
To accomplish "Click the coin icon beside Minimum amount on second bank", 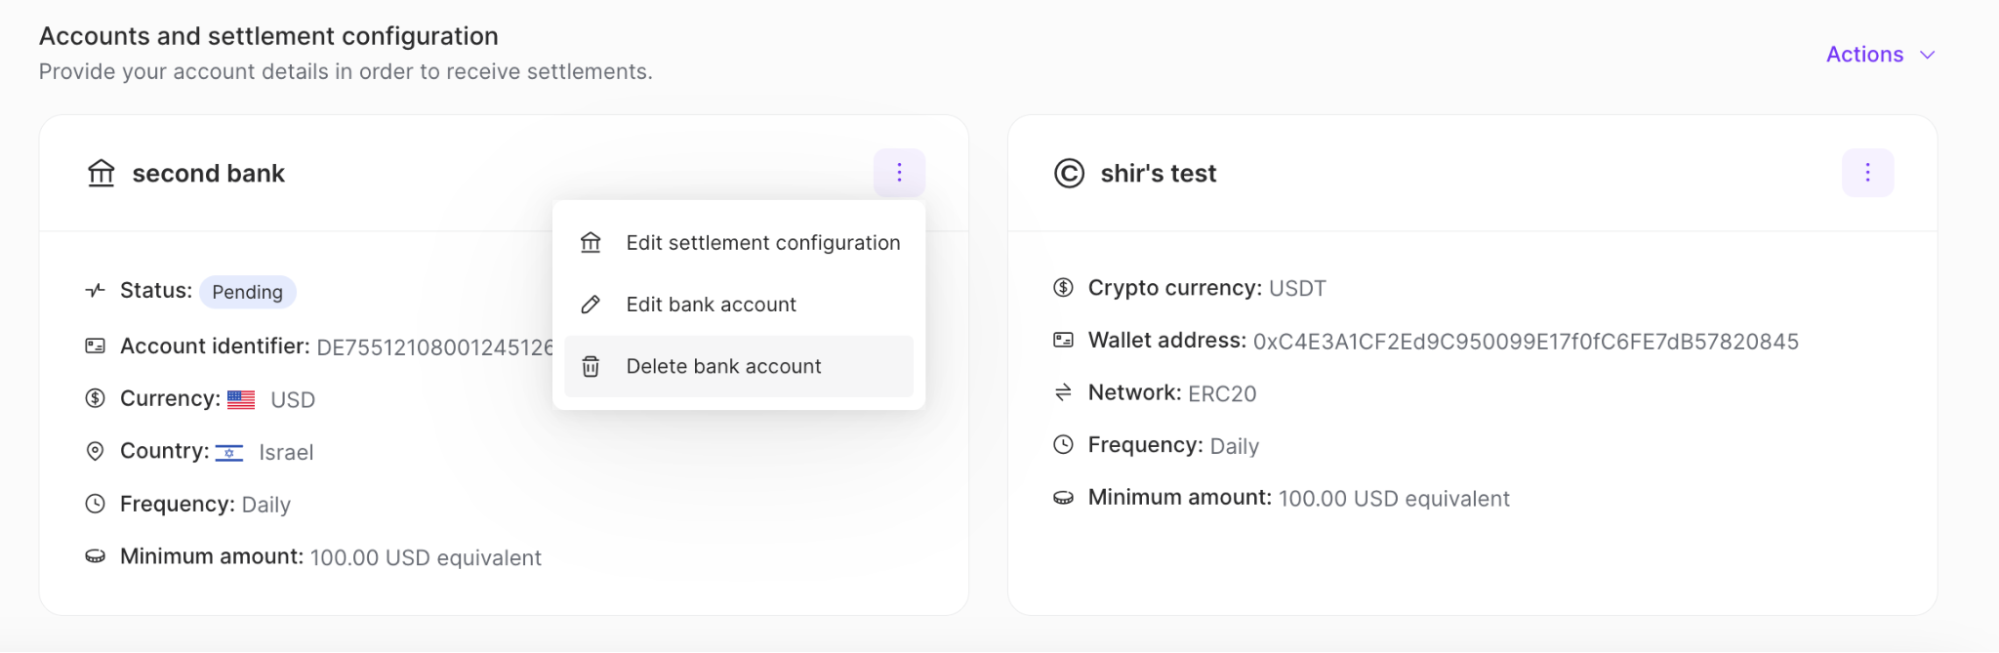I will pos(94,556).
